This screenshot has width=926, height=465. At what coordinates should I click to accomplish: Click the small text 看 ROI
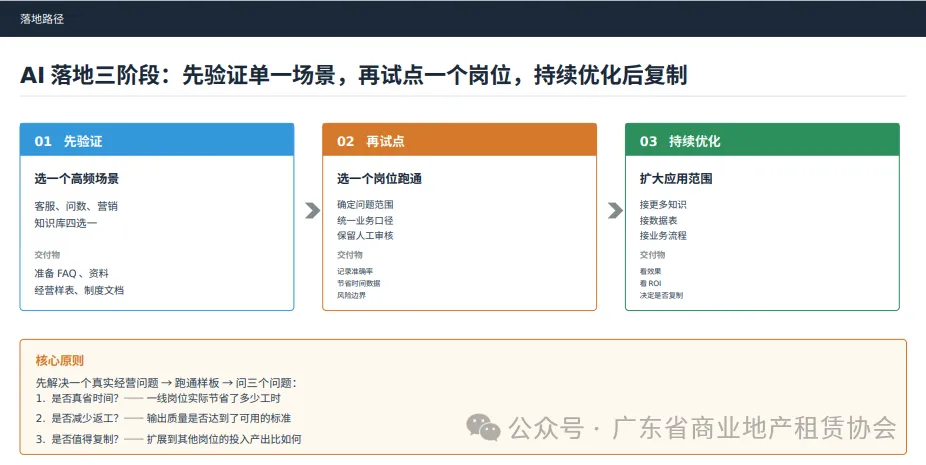(651, 283)
